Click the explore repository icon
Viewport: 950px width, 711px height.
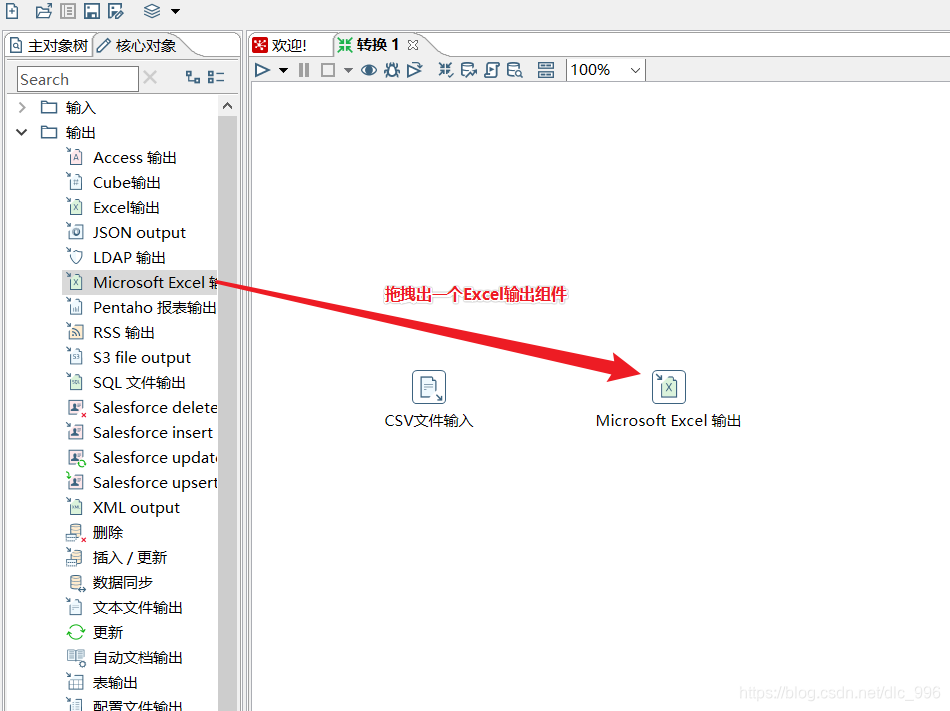coord(68,11)
